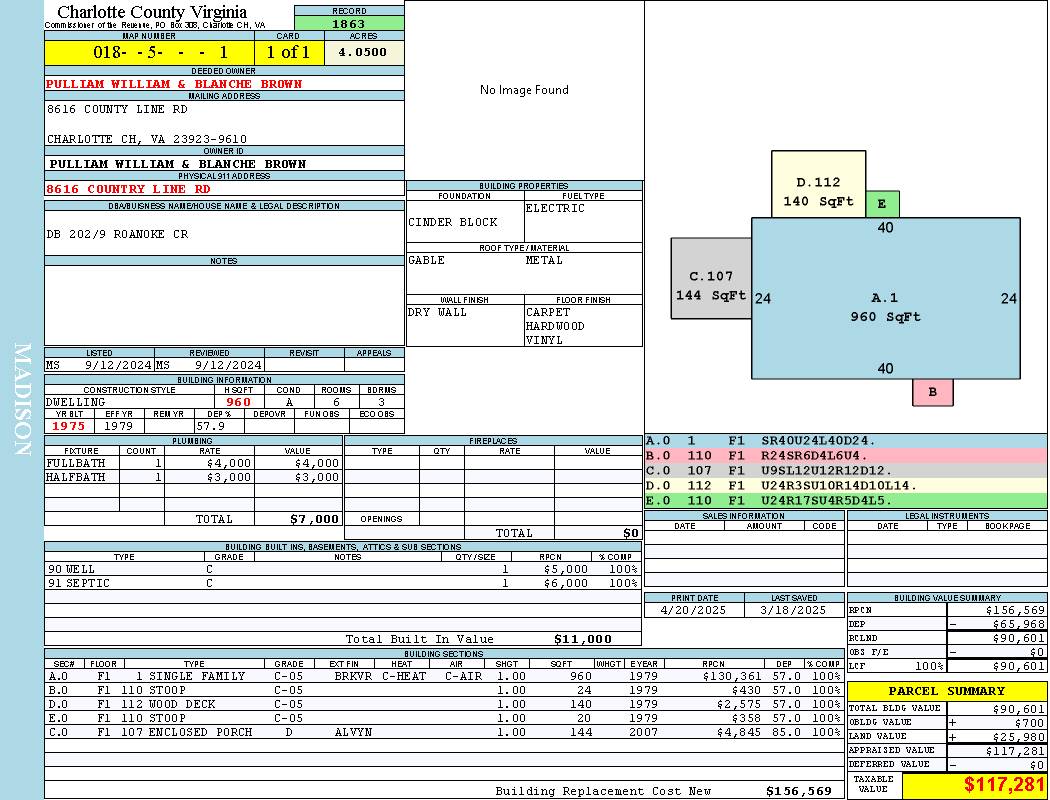Screen dimensions: 1050x800
Task: Click the No Image Found placeholder
Action: tap(524, 90)
